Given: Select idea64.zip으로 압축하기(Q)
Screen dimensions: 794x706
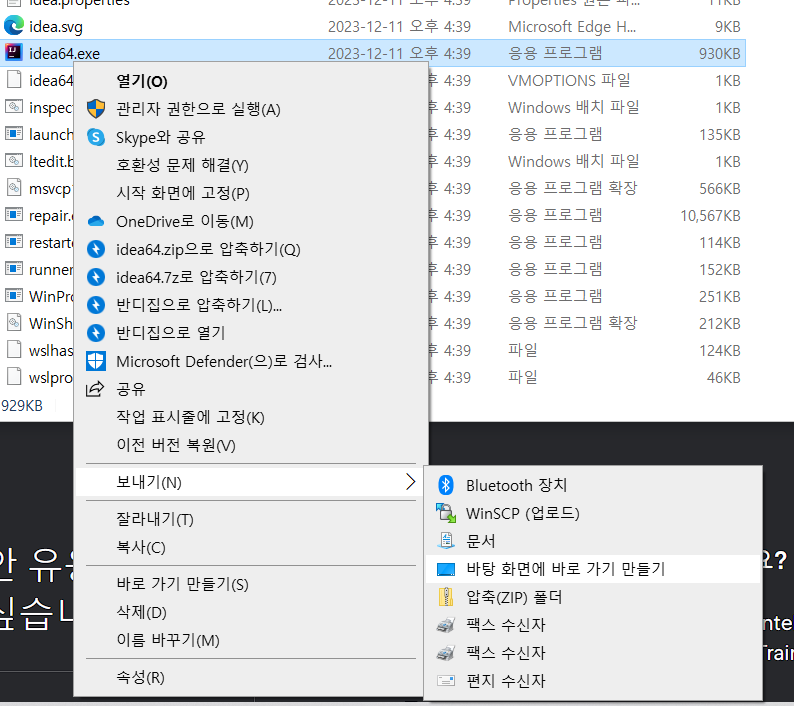Looking at the screenshot, I should pos(208,249).
